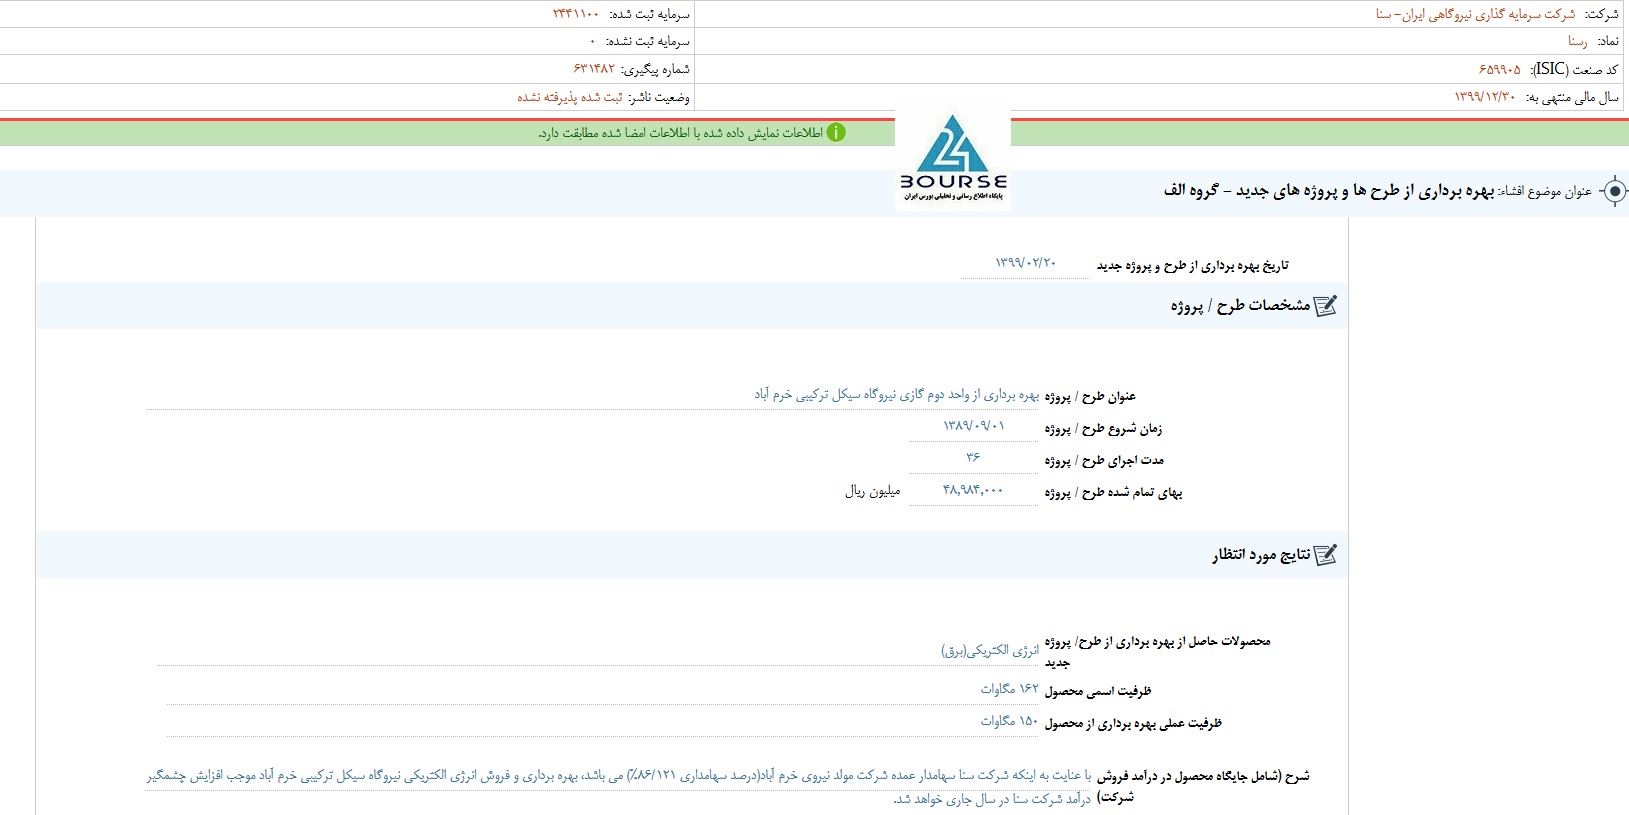Click the label عنوان طرح / پروژه
Image resolution: width=1629 pixels, height=815 pixels.
point(1091,397)
